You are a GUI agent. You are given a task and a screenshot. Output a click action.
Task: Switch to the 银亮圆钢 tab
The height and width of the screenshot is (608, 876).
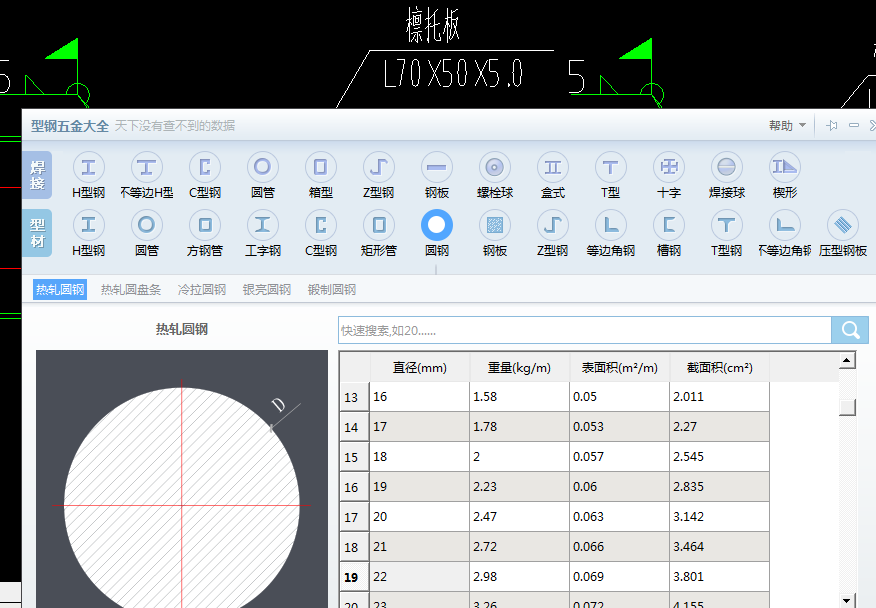click(266, 289)
